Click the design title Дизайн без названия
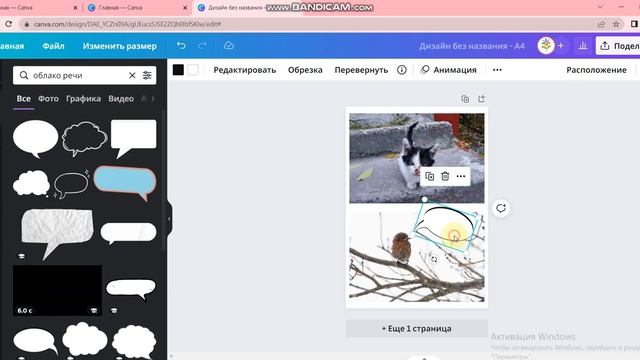This screenshot has width=640, height=360. (471, 46)
